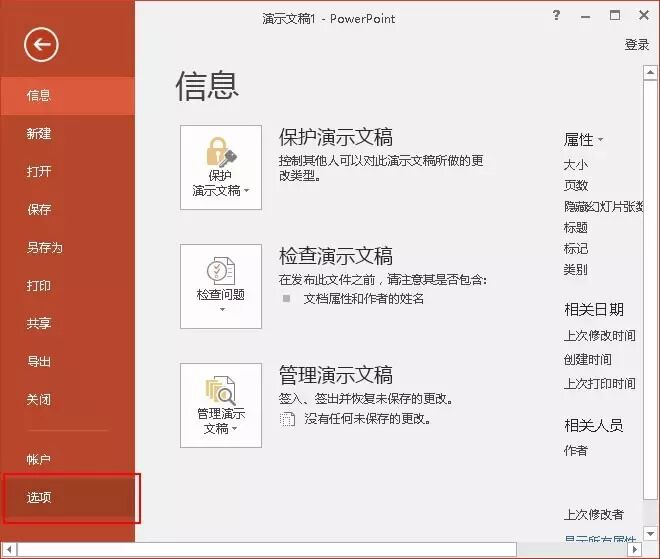Click 上次修改时间 label
This screenshot has height=559, width=660.
pos(600,336)
